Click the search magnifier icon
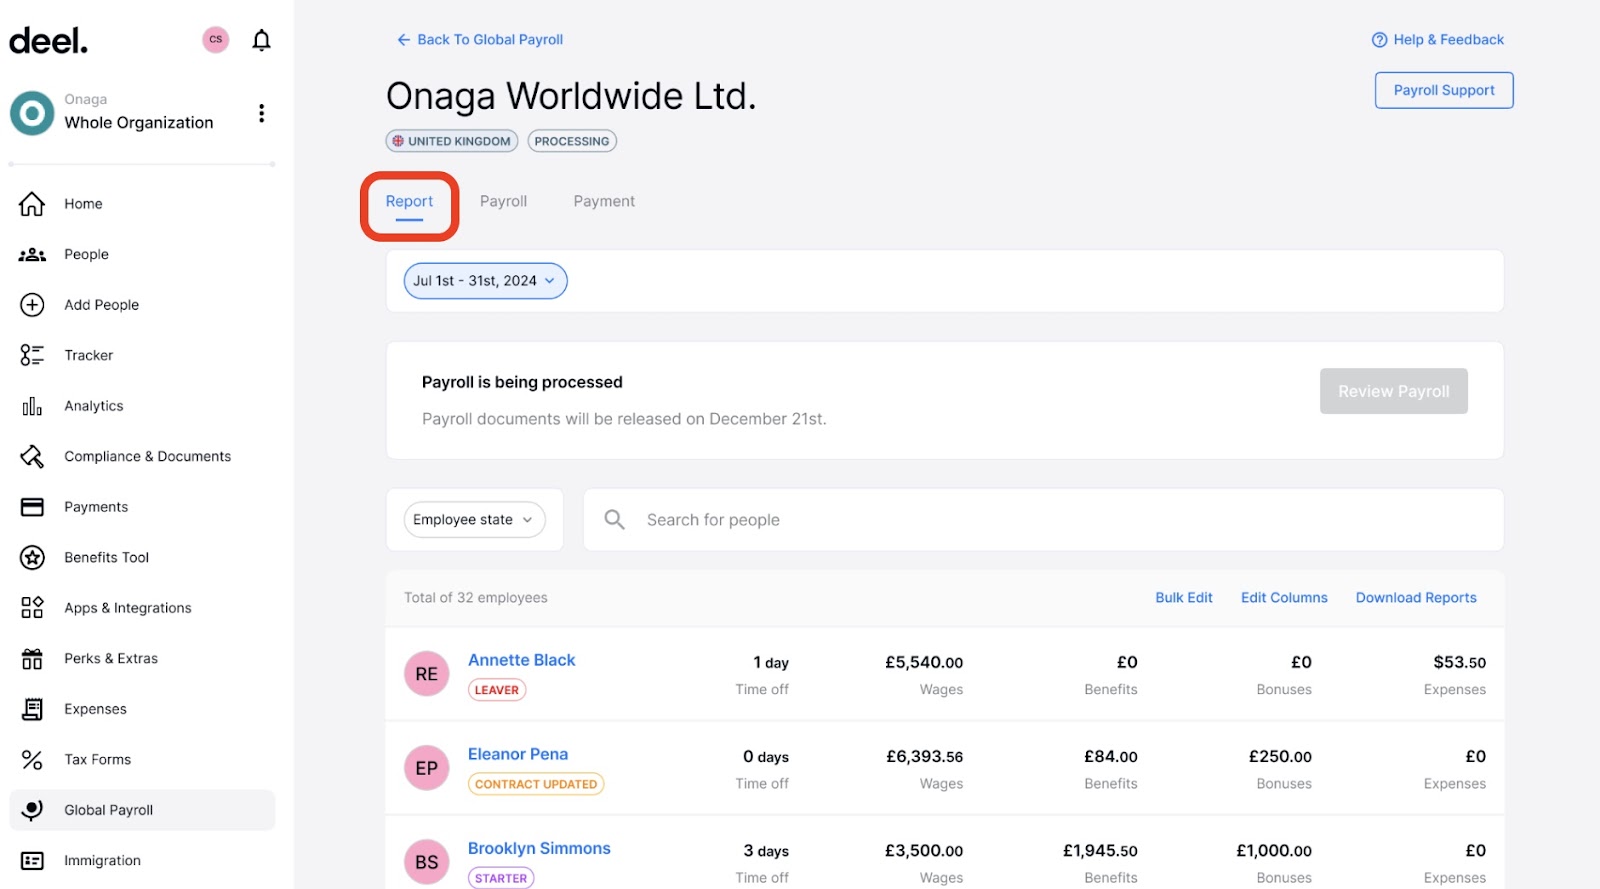Viewport: 1600px width, 889px height. pos(615,520)
